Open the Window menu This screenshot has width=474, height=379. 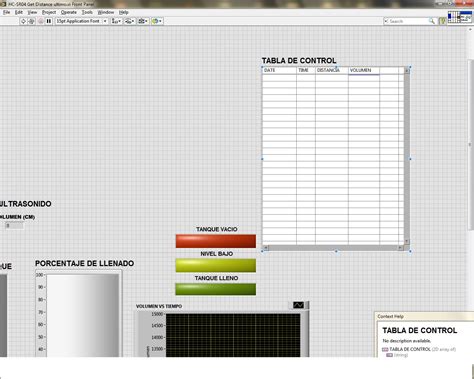coord(106,12)
